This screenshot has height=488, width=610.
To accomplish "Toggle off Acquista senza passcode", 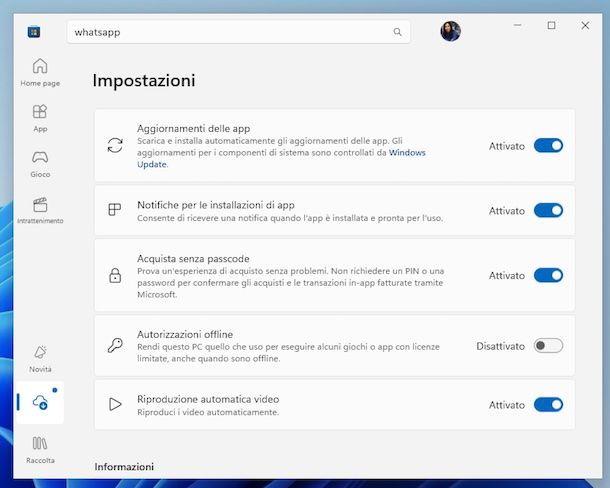I will 548,275.
